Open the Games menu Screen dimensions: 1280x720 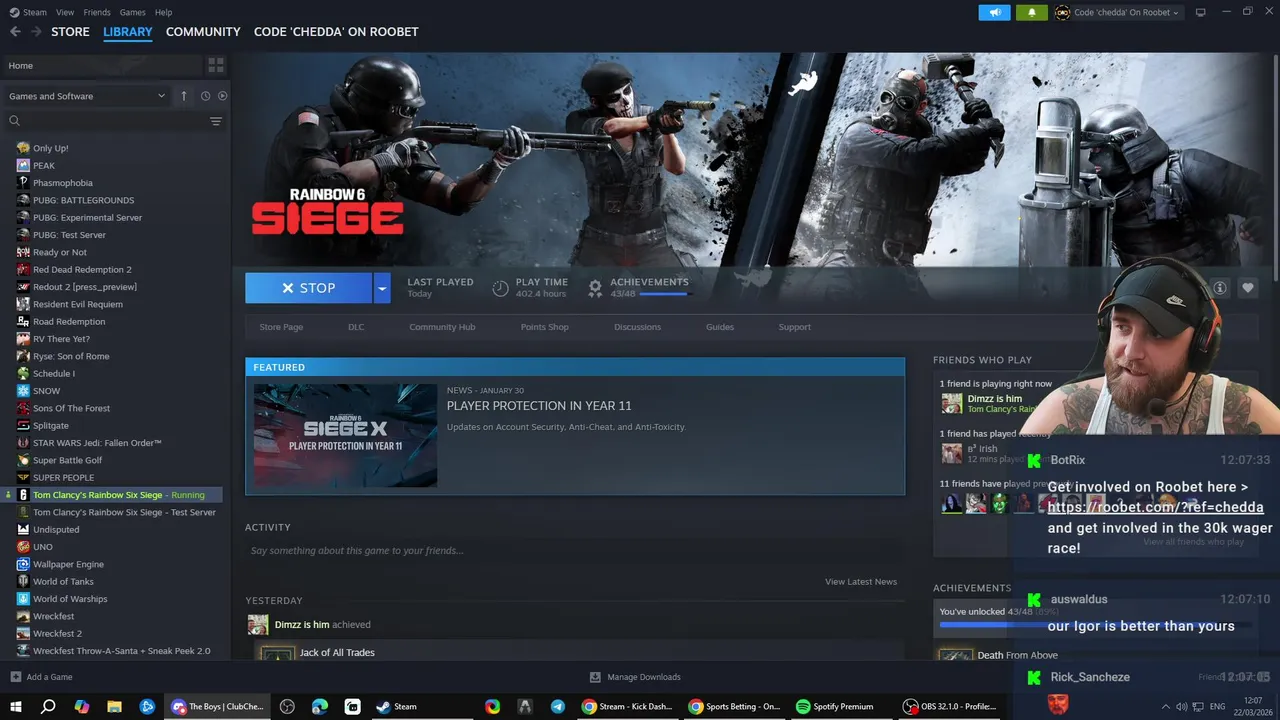pos(132,12)
